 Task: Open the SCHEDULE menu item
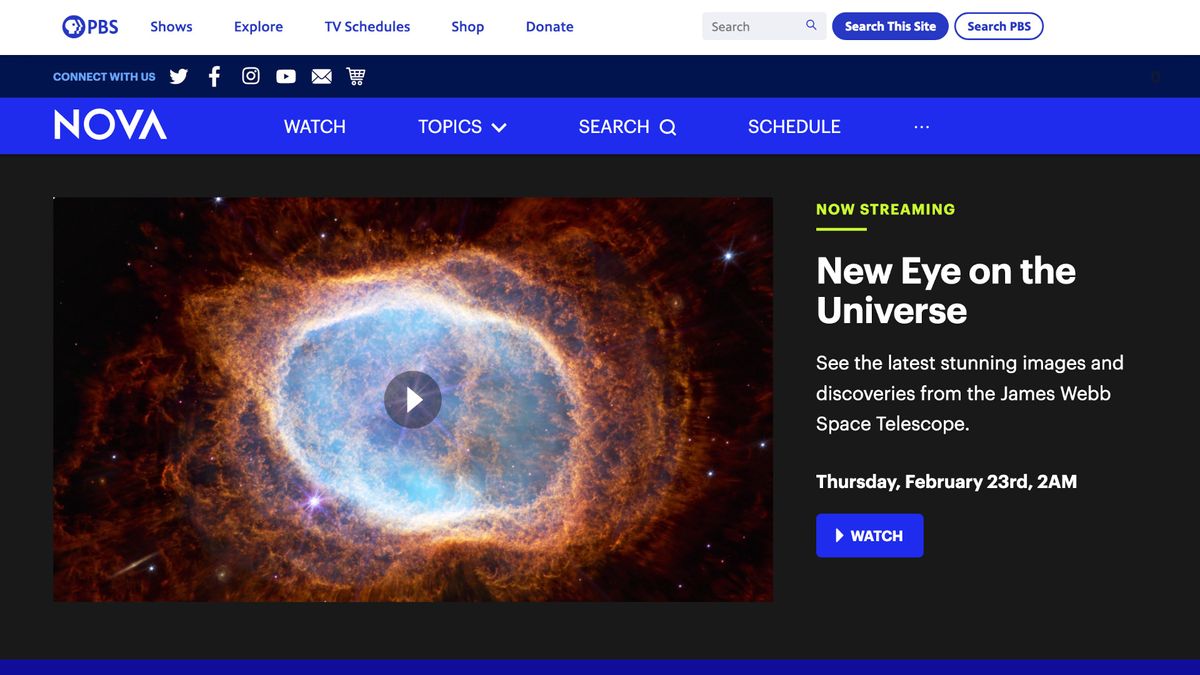coord(793,126)
